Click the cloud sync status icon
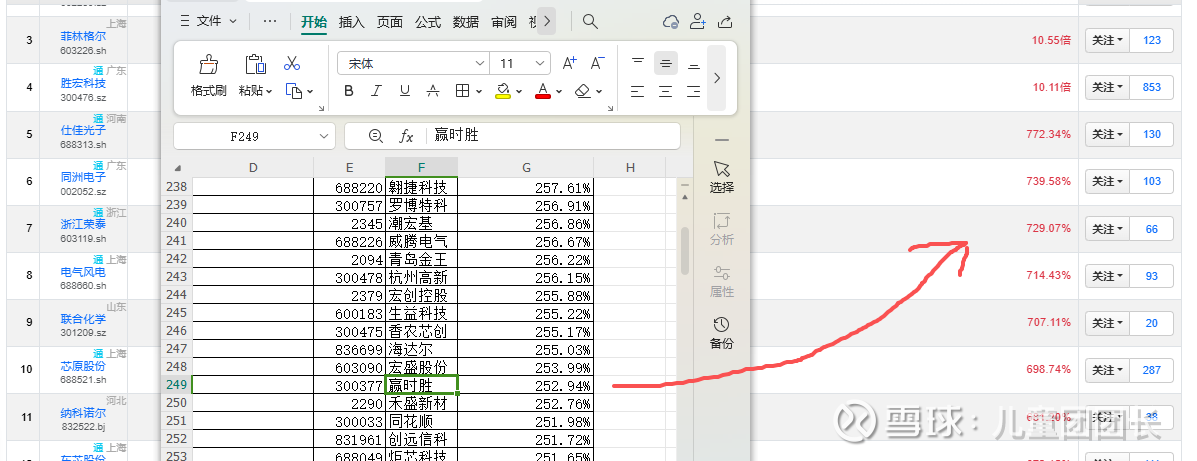1197x461 pixels. [x=671, y=21]
